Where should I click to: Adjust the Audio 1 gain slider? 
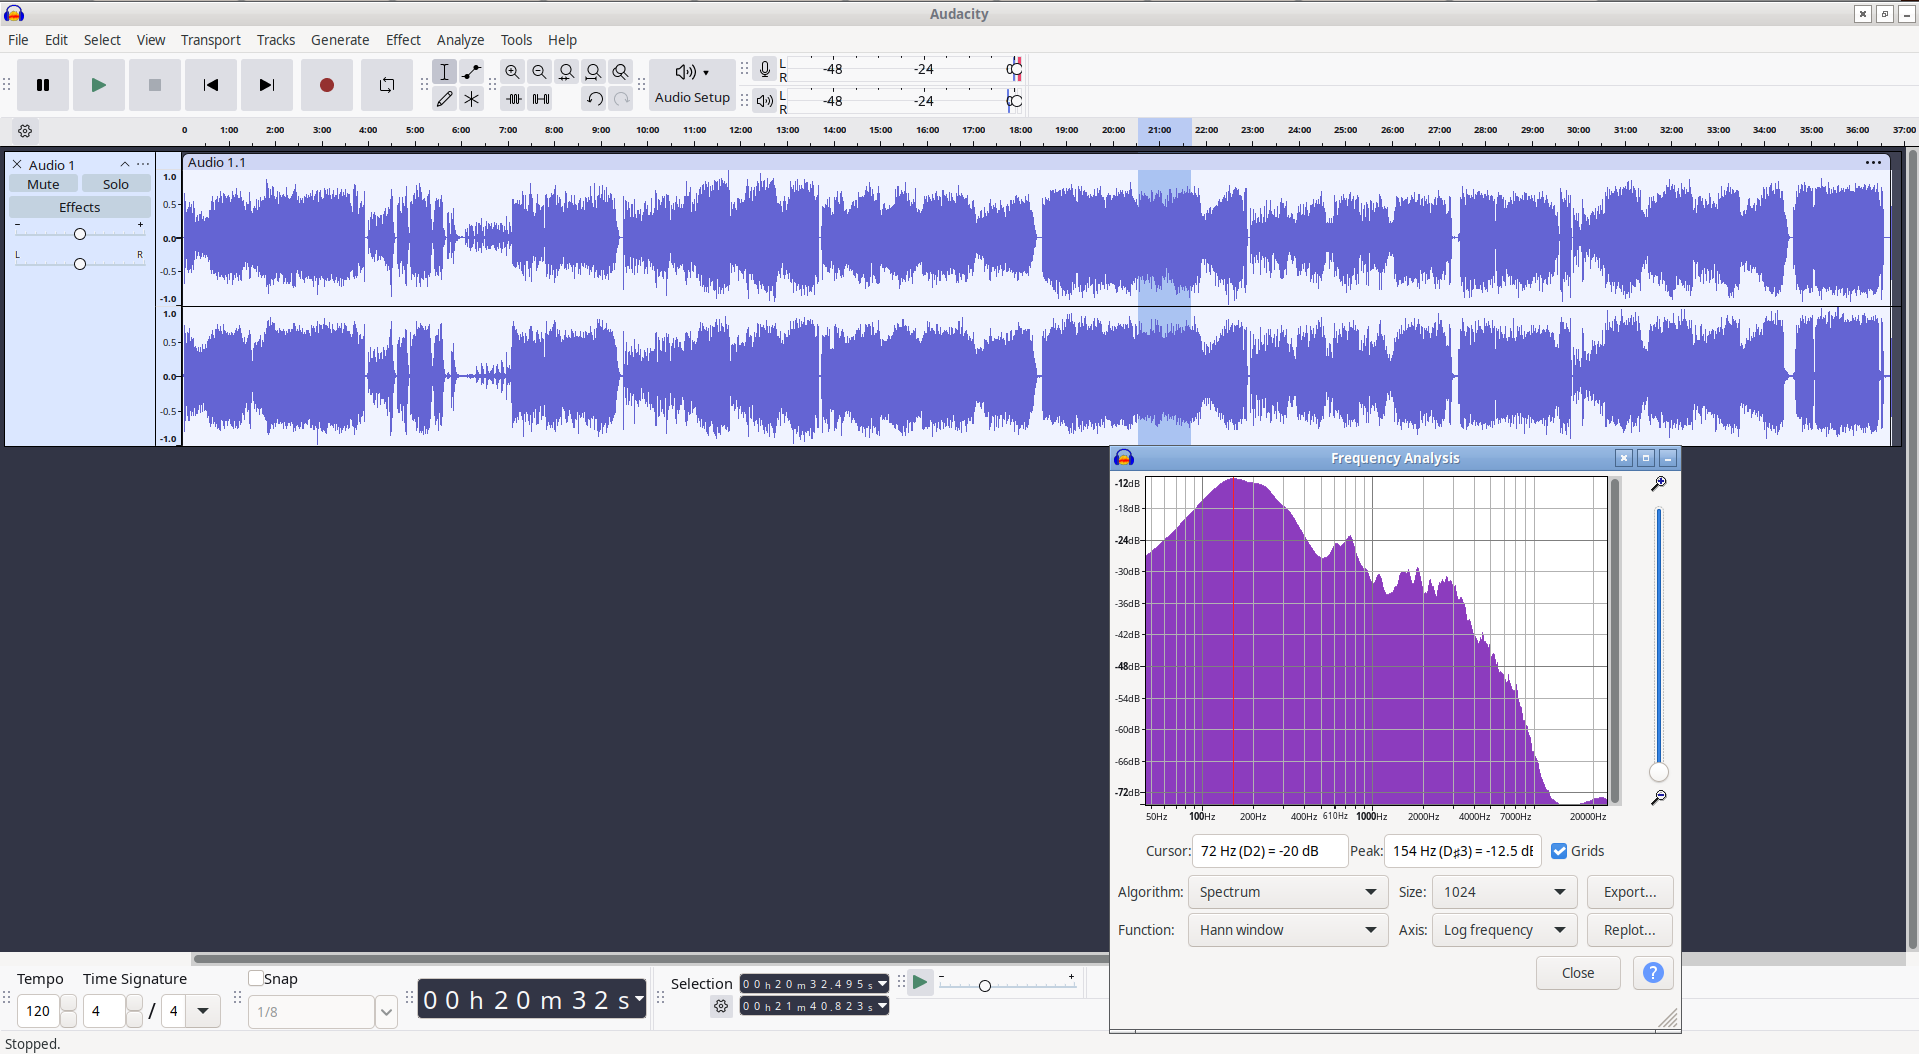[x=80, y=234]
